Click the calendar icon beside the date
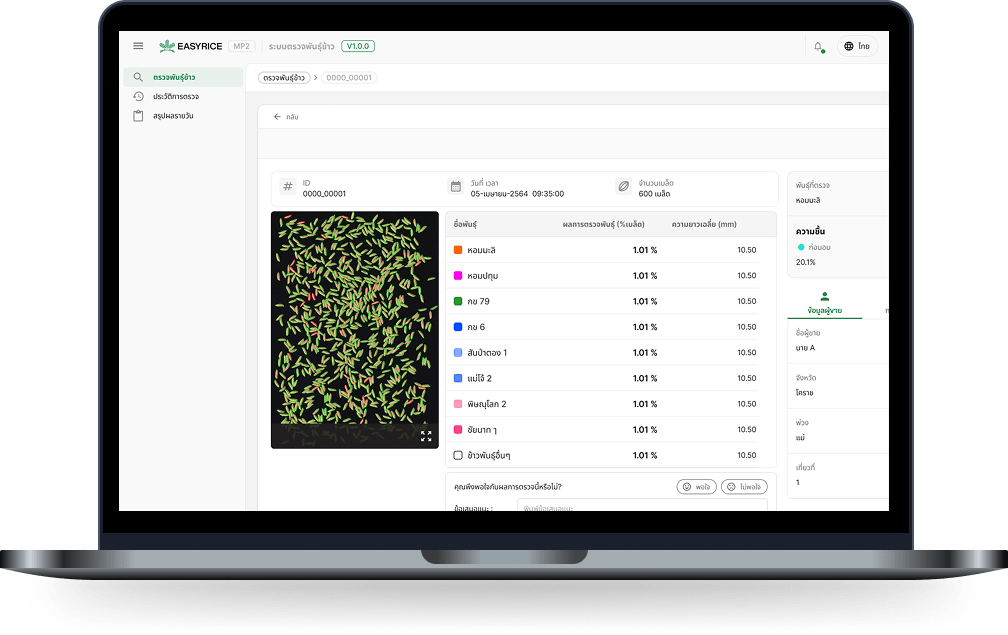 pos(456,186)
